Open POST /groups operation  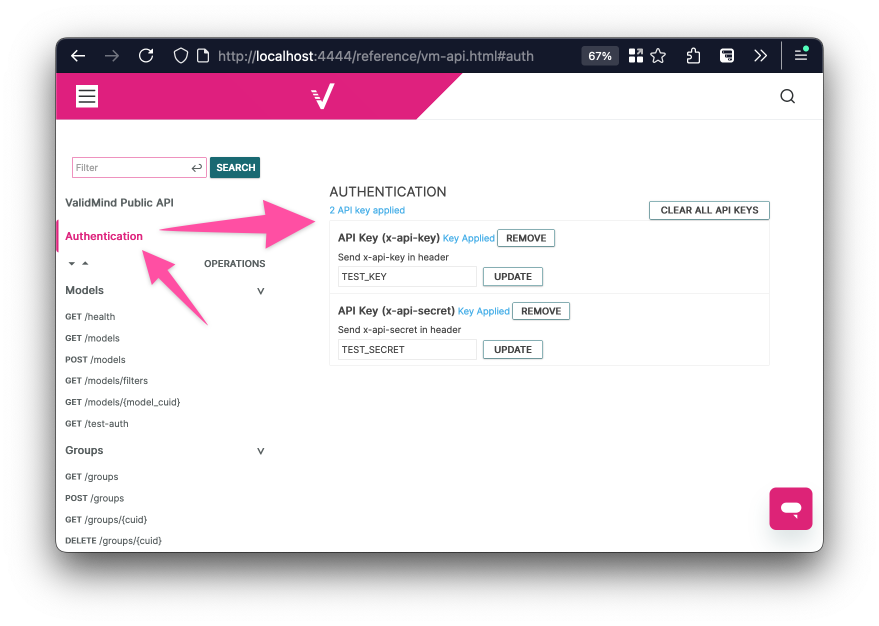pyautogui.click(x=95, y=498)
